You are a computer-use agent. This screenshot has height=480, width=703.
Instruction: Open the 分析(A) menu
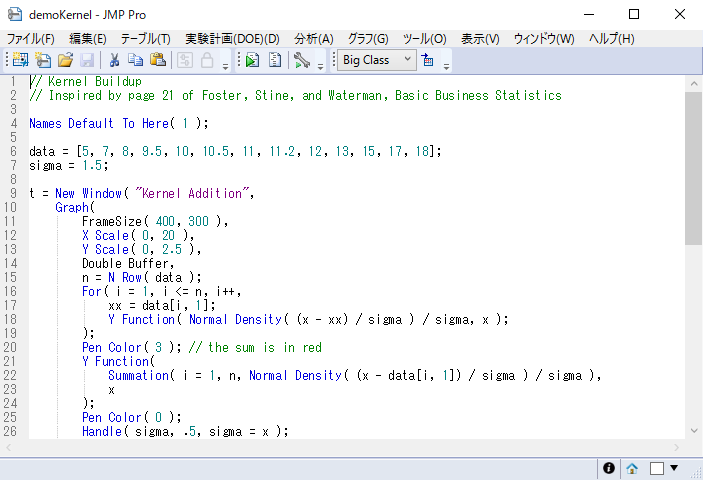click(x=313, y=38)
